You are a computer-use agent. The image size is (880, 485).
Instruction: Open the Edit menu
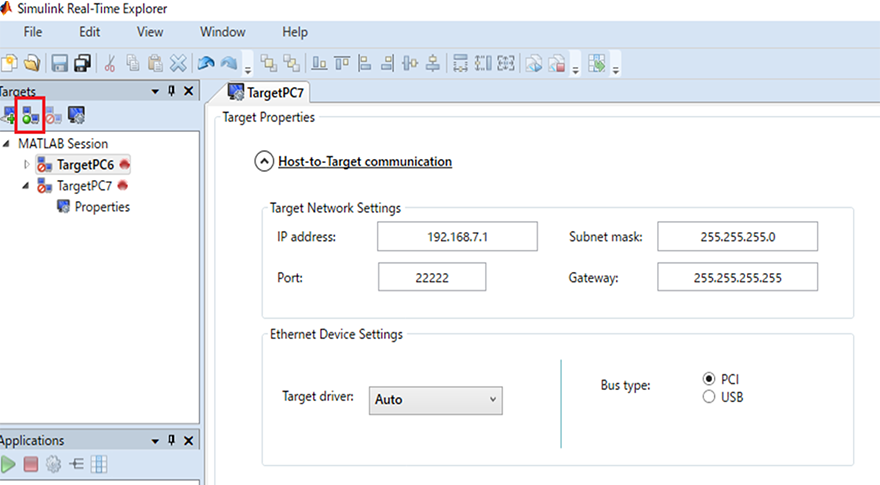coord(89,32)
